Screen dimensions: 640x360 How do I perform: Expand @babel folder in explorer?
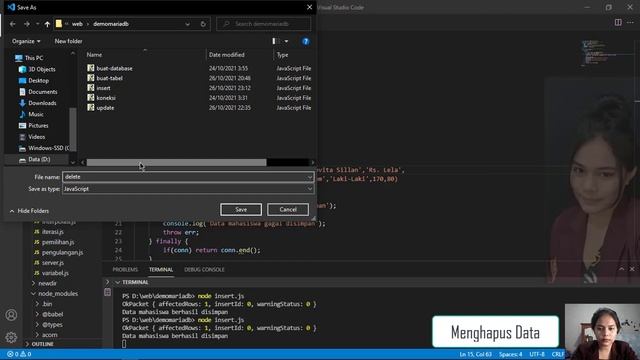(52, 314)
